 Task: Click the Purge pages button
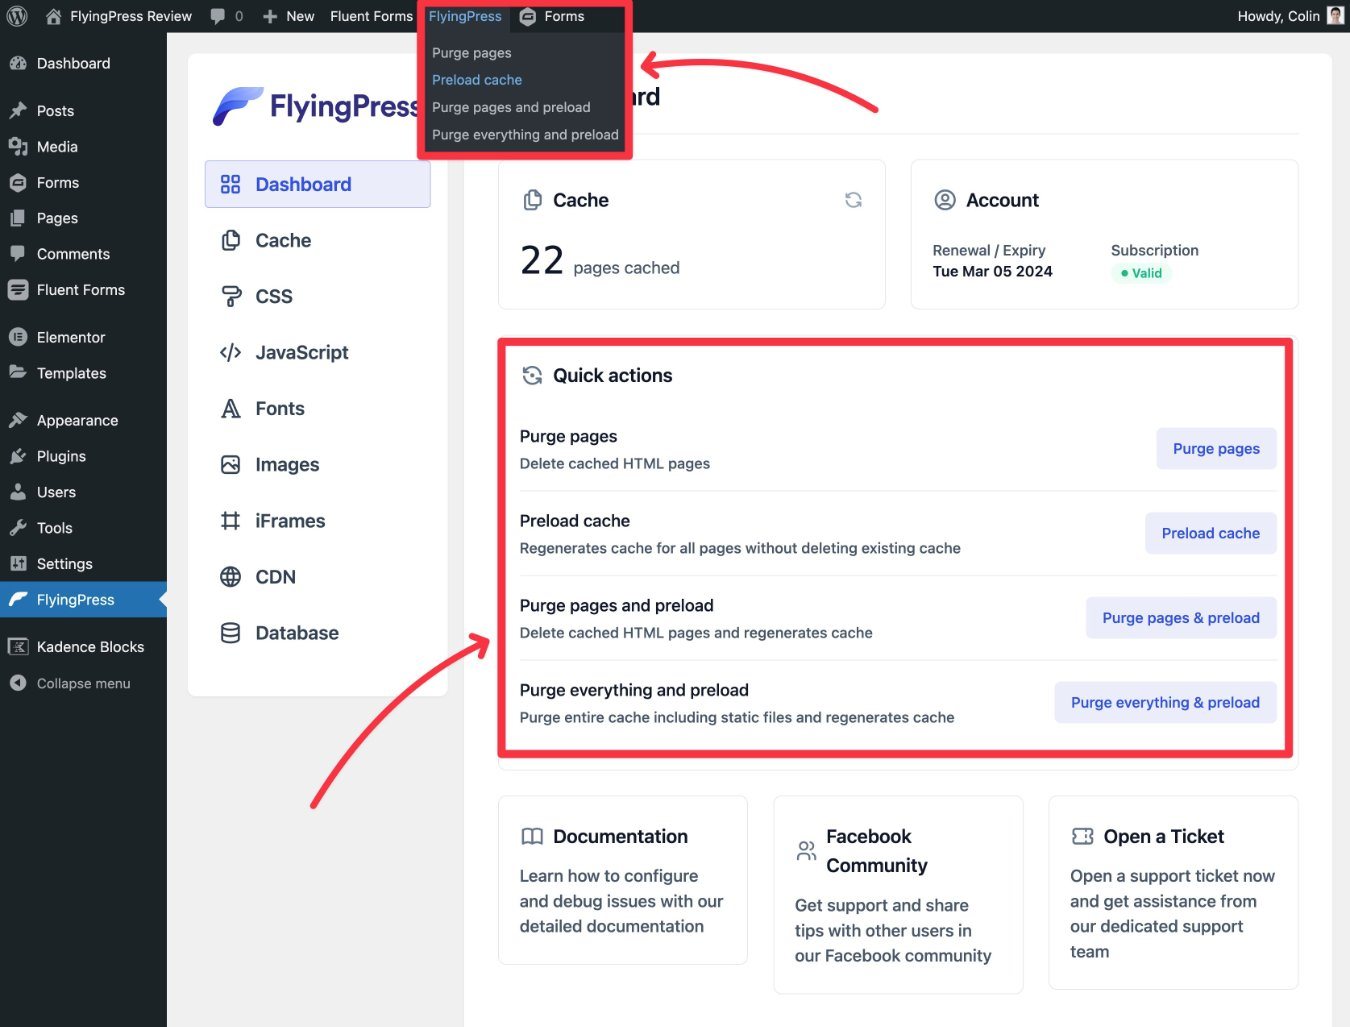(x=1216, y=449)
